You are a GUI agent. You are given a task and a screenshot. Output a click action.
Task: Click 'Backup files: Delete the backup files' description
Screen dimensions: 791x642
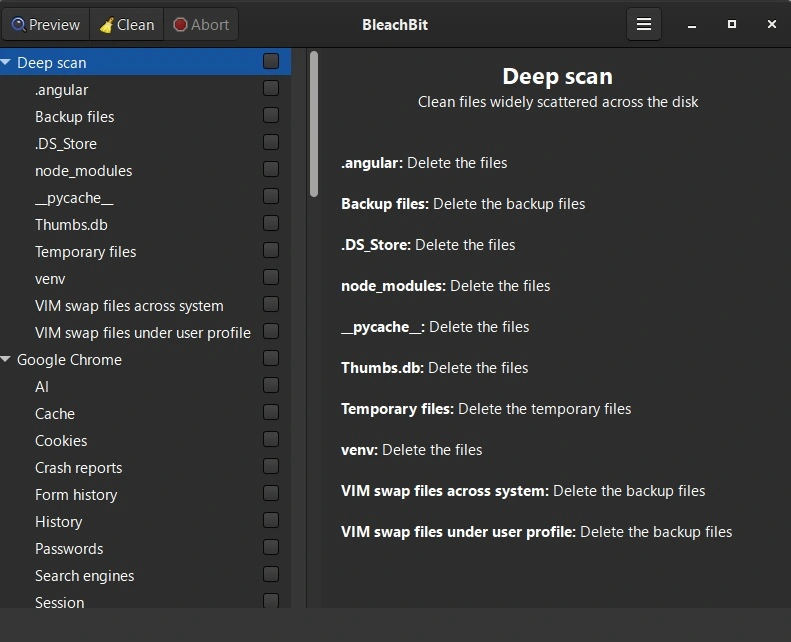point(463,204)
